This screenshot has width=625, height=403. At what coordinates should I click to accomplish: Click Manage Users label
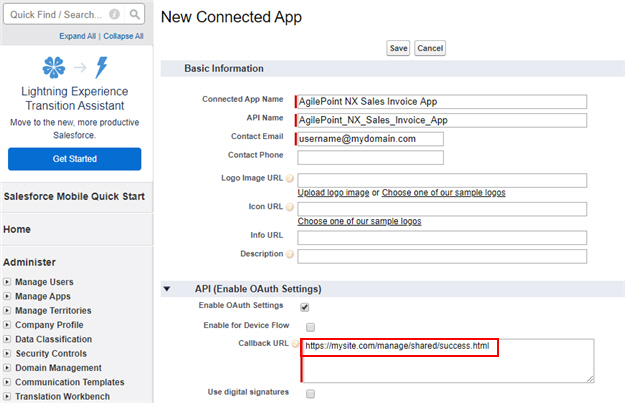(x=44, y=282)
